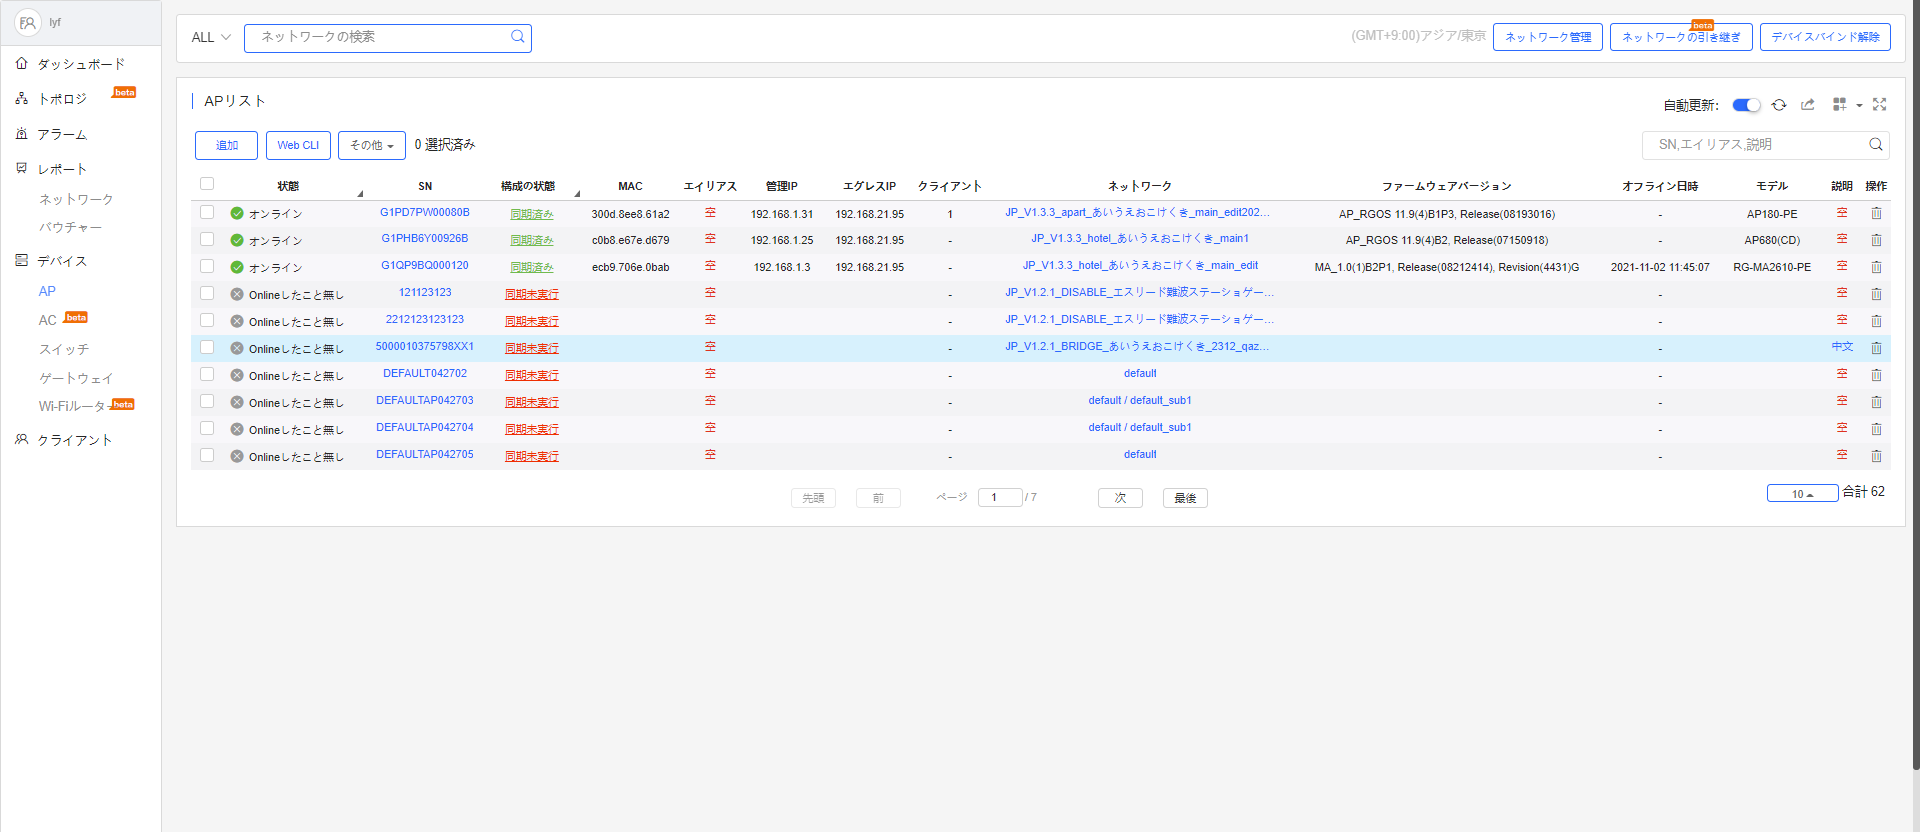Expand the column settings dropdown arrow
1920x832 pixels.
click(x=1859, y=105)
